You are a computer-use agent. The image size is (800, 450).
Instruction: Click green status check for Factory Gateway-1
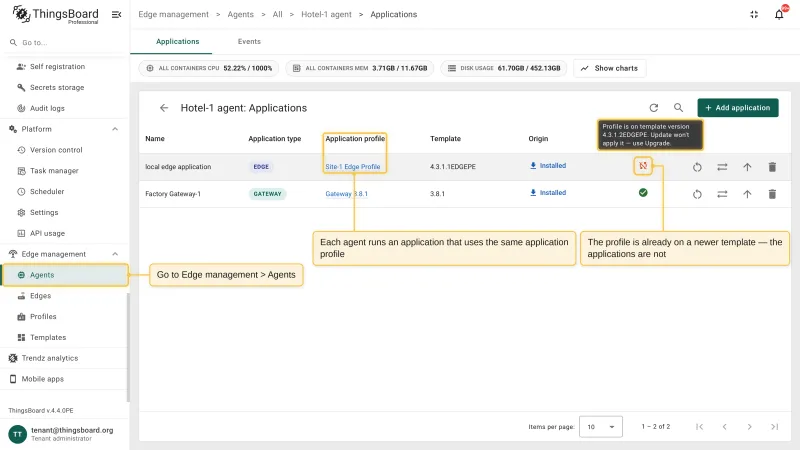point(643,193)
